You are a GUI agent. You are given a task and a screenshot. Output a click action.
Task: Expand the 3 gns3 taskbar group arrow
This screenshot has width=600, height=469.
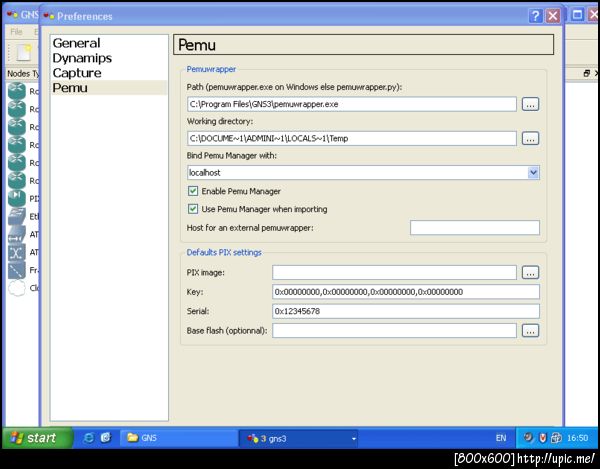[354, 438]
